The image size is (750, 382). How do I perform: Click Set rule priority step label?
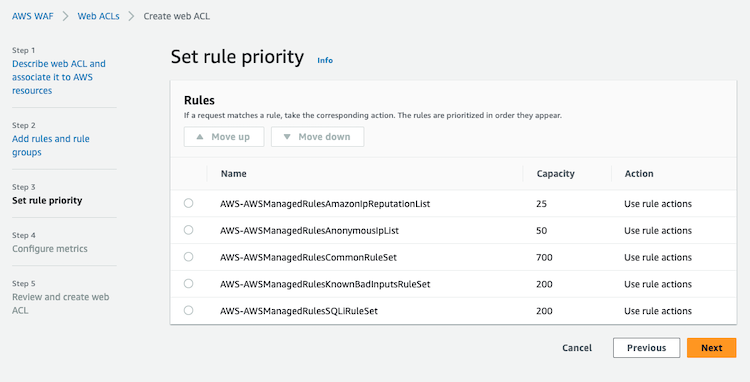click(47, 200)
